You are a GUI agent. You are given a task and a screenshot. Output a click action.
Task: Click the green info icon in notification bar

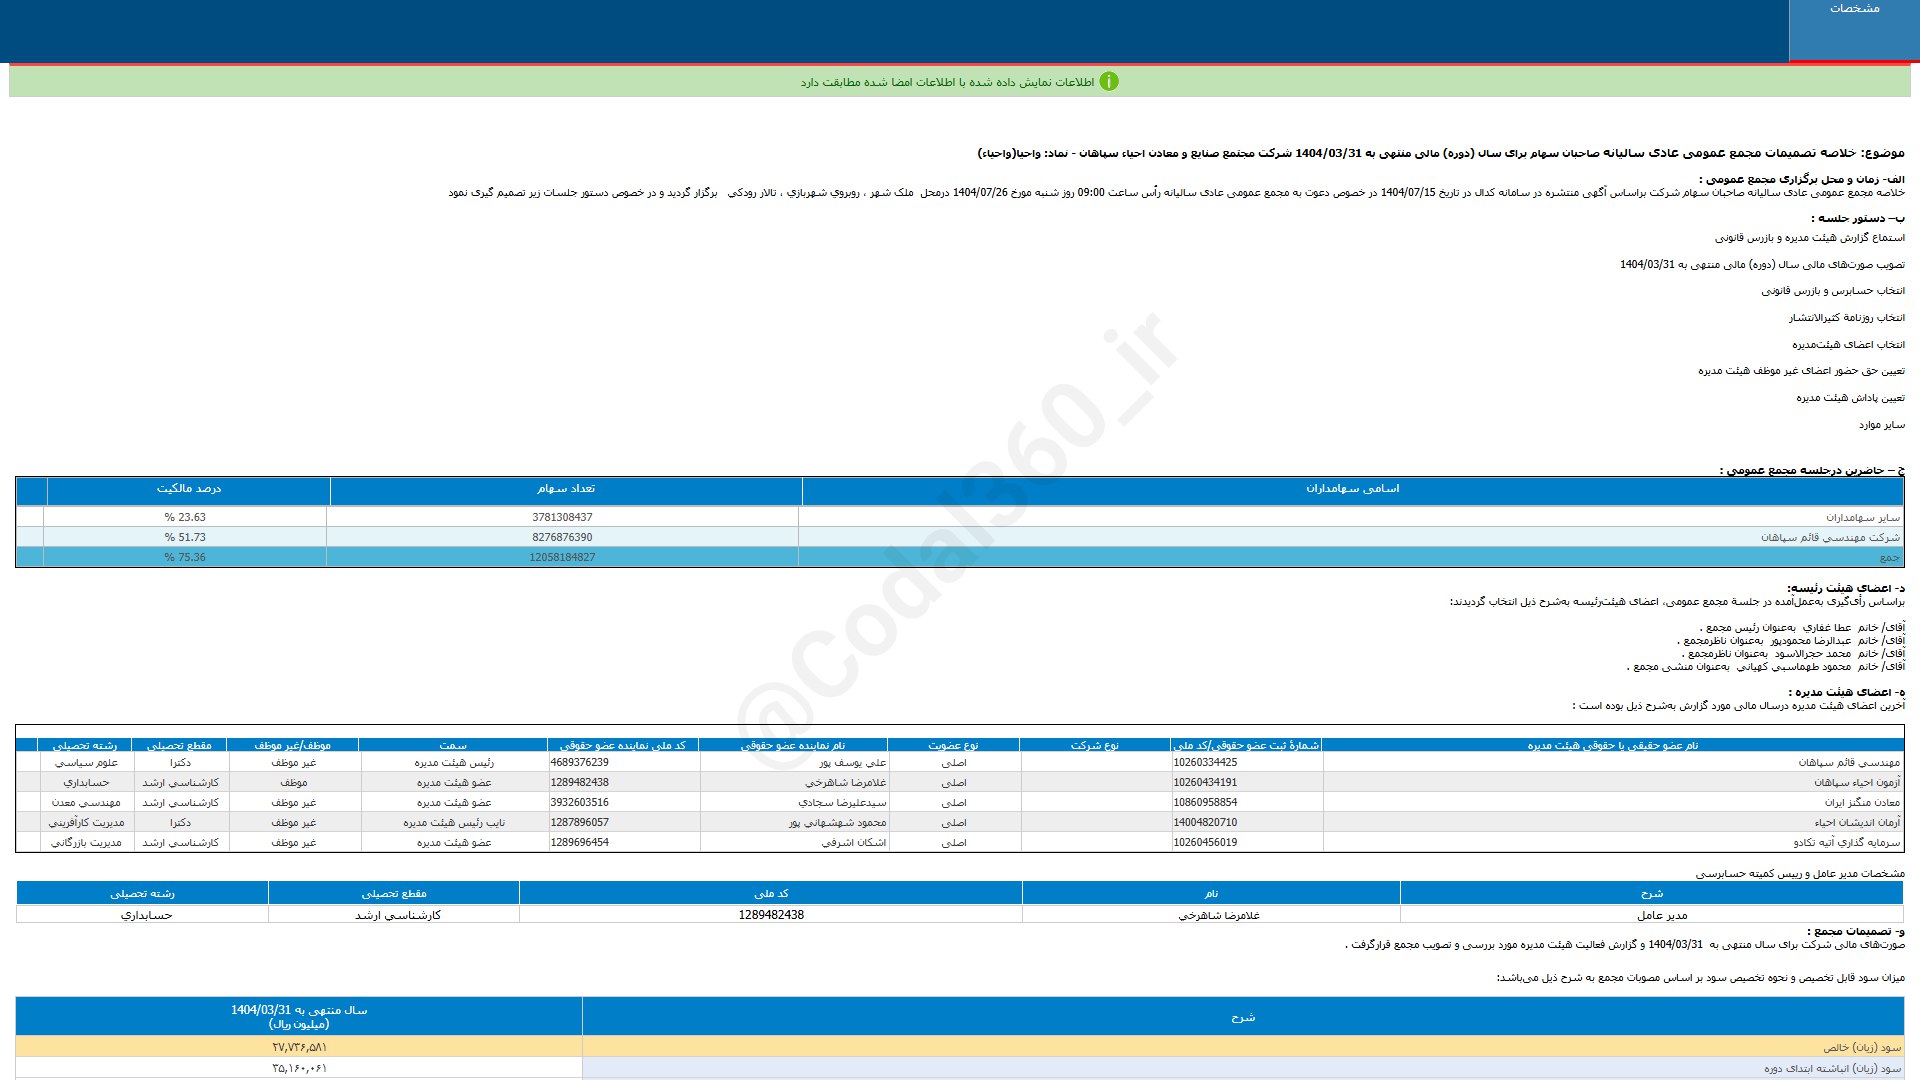pyautogui.click(x=1108, y=82)
